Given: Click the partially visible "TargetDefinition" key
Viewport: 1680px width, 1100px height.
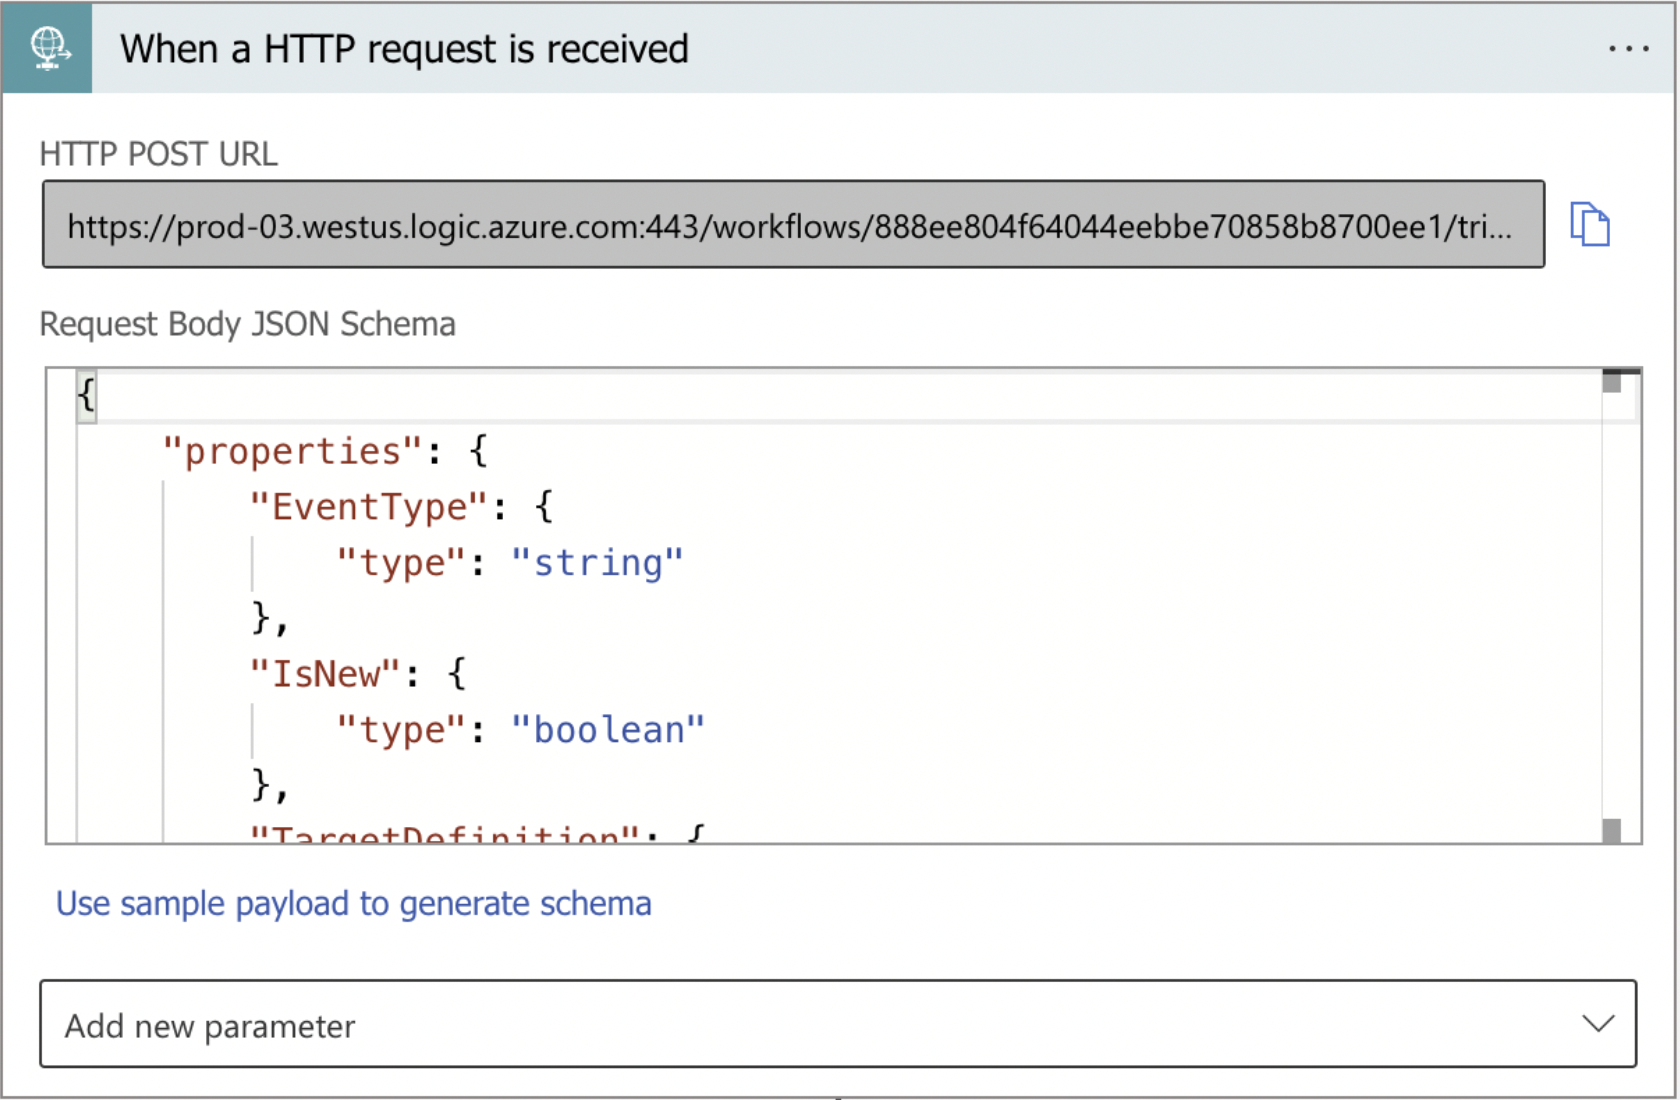Looking at the screenshot, I should tap(445, 834).
